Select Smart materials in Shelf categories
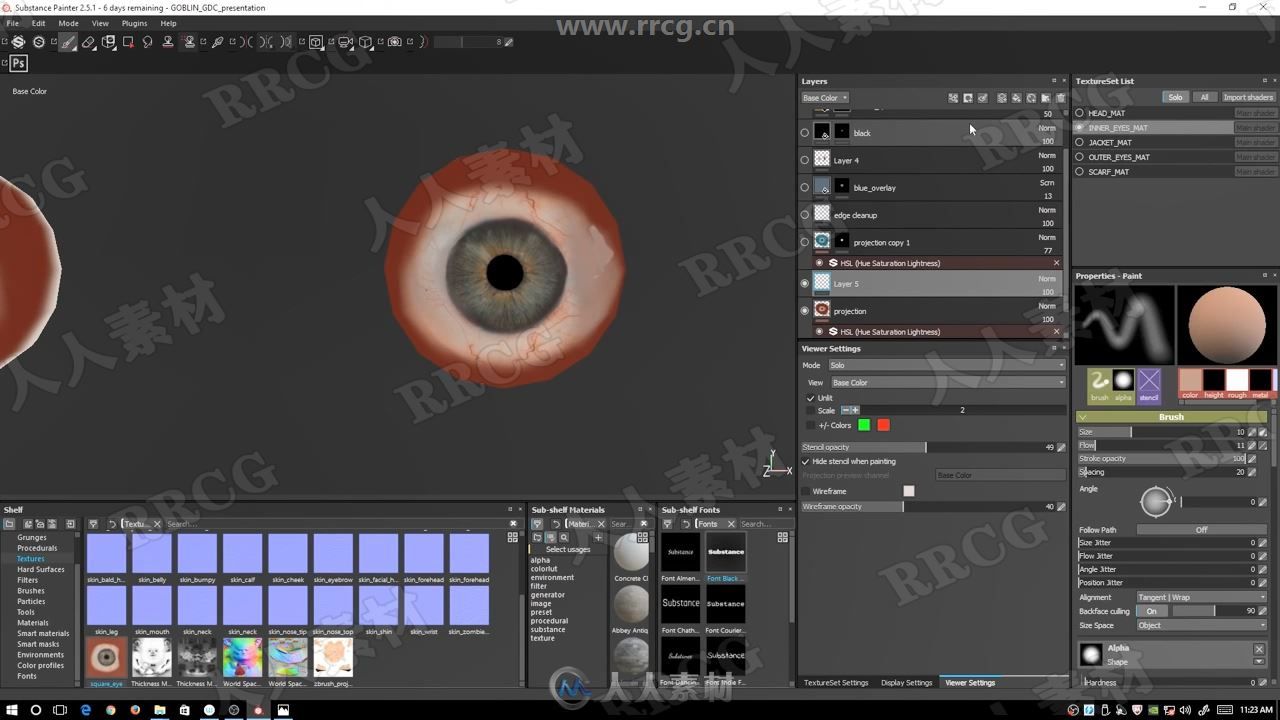This screenshot has width=1280, height=720. pyautogui.click(x=43, y=633)
